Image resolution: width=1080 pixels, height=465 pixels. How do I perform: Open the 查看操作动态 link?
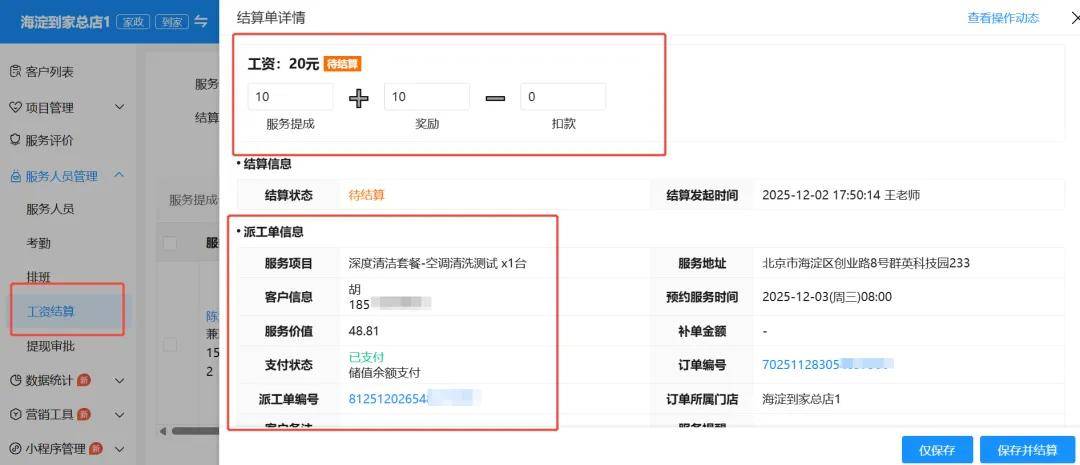(x=1002, y=18)
